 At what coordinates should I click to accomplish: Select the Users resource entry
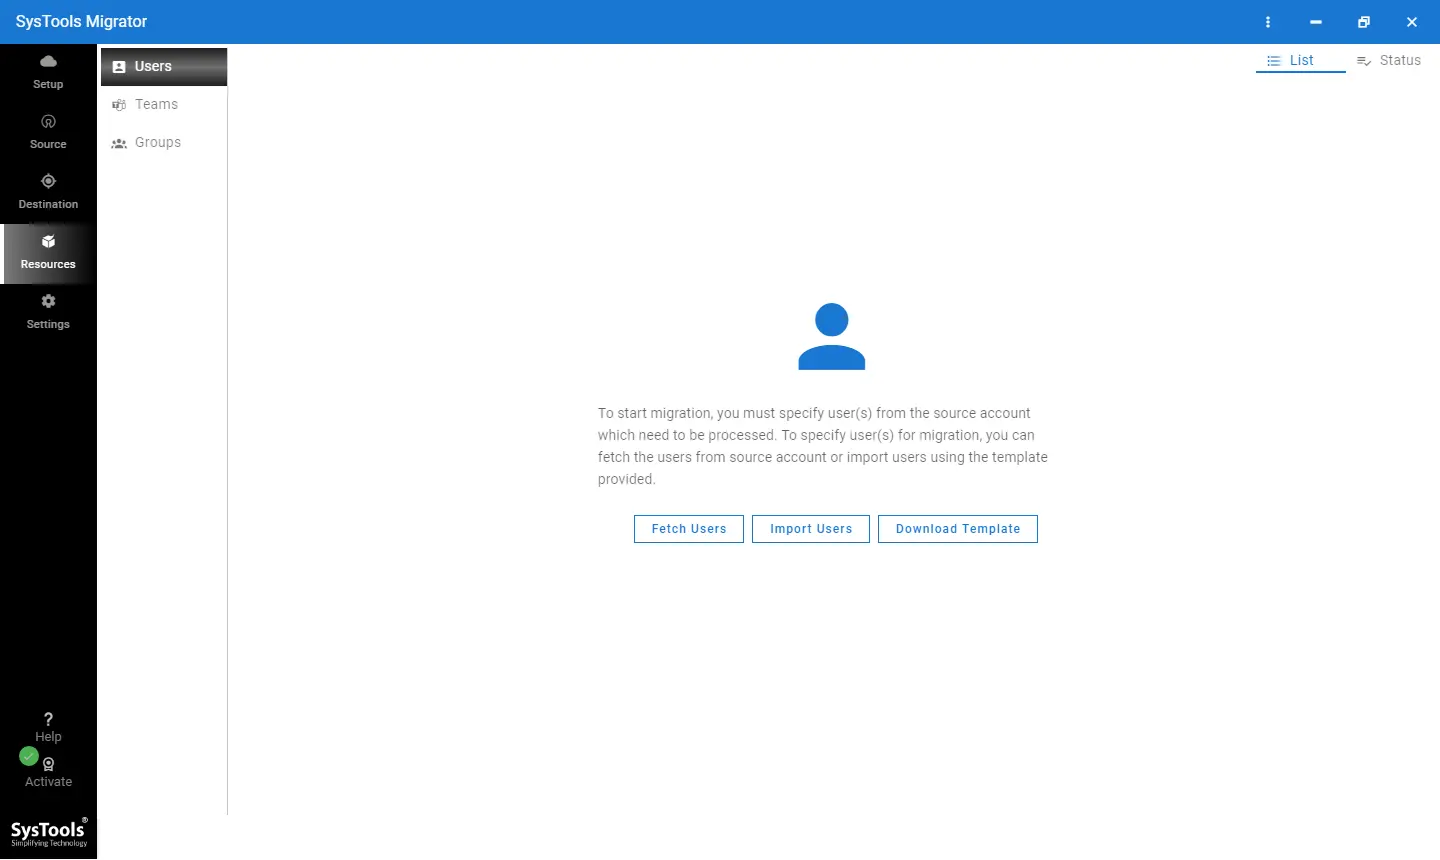[164, 67]
